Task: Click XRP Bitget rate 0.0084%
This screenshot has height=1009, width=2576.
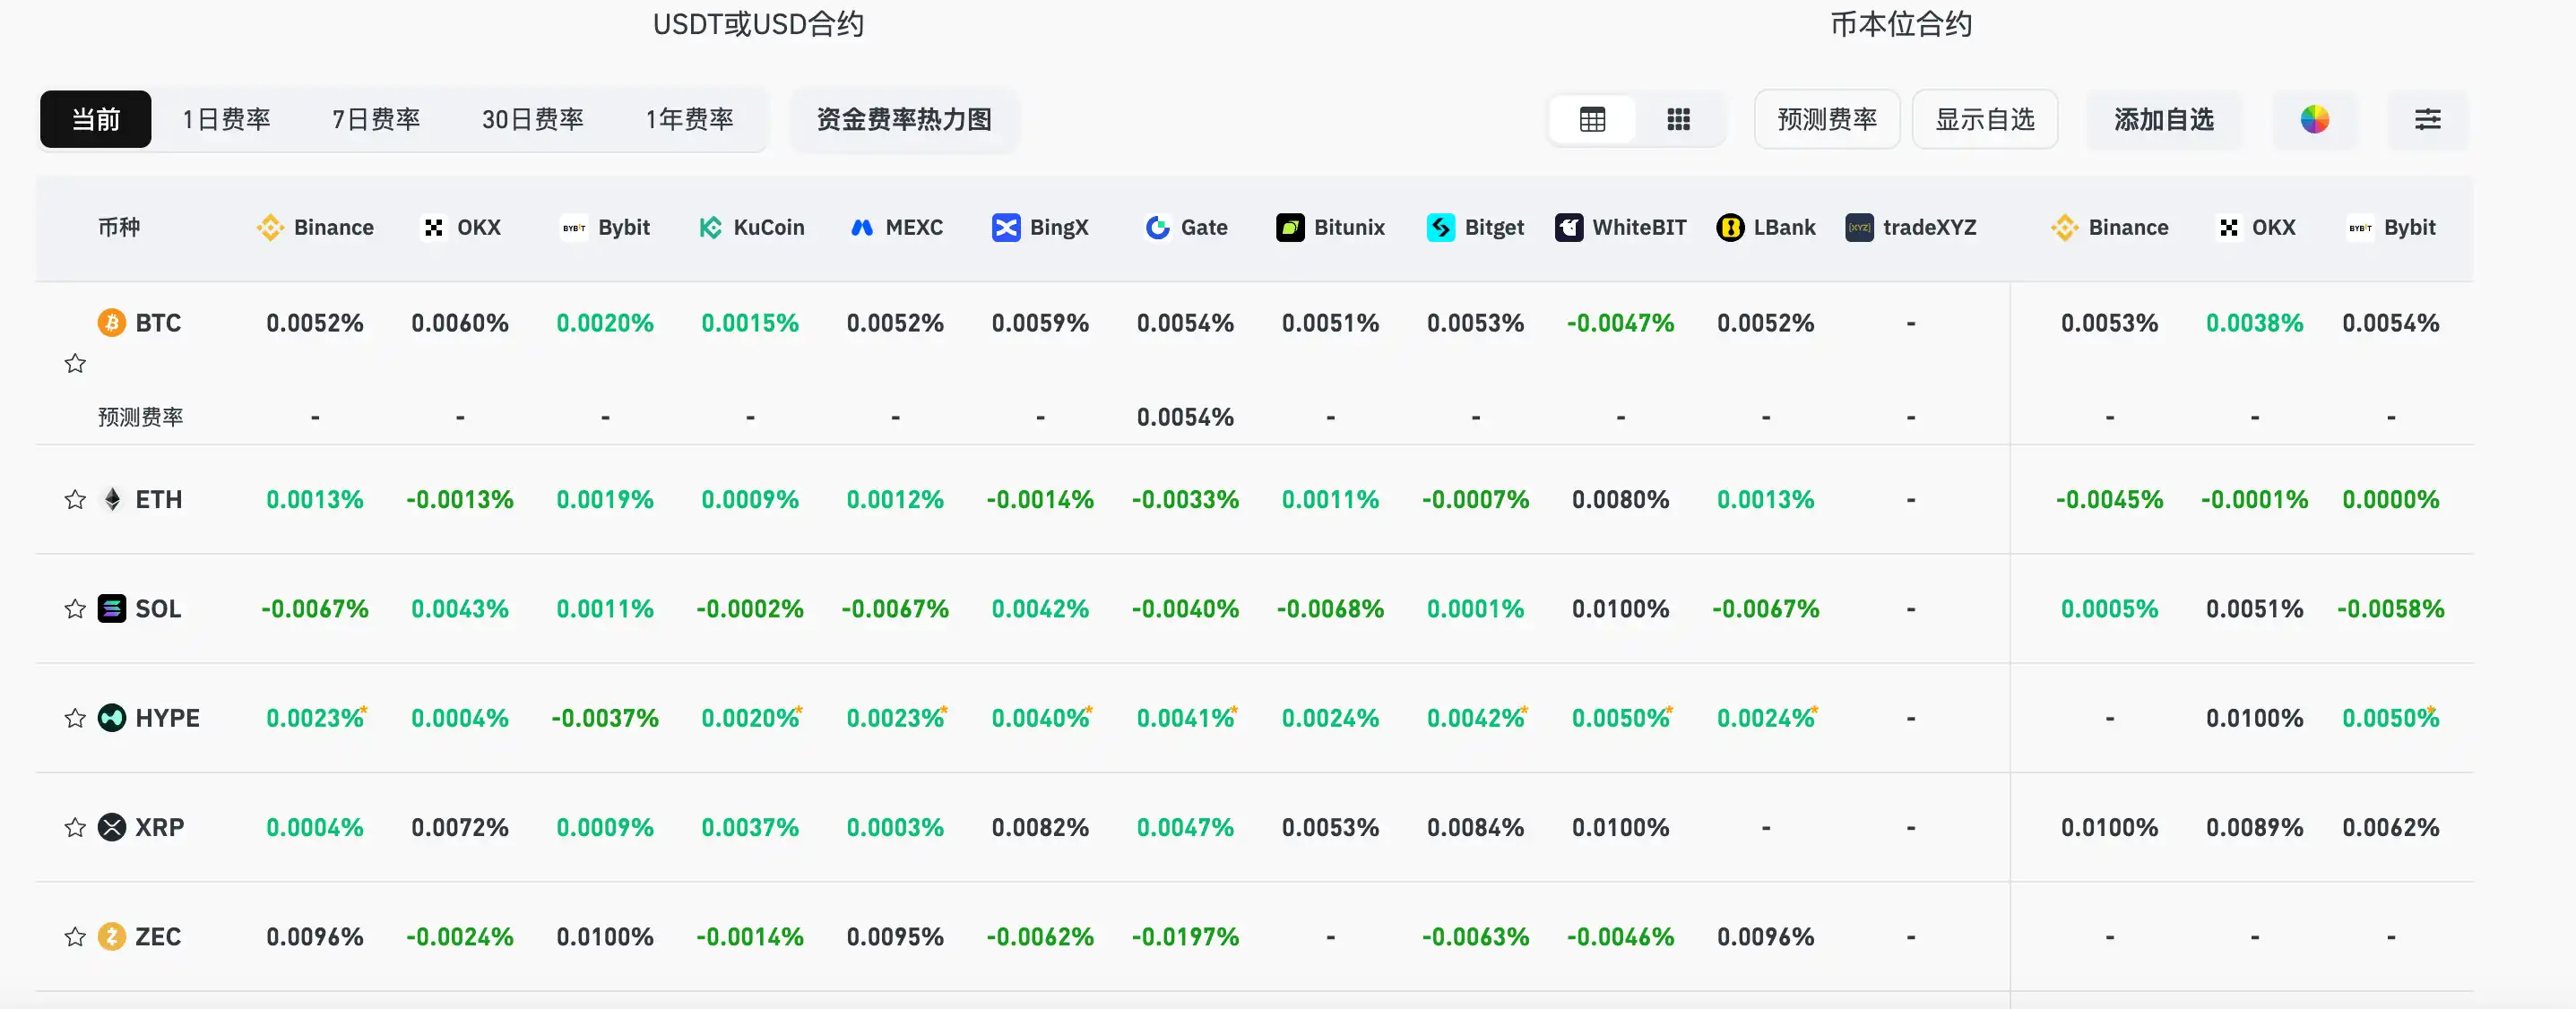Action: tap(1475, 827)
